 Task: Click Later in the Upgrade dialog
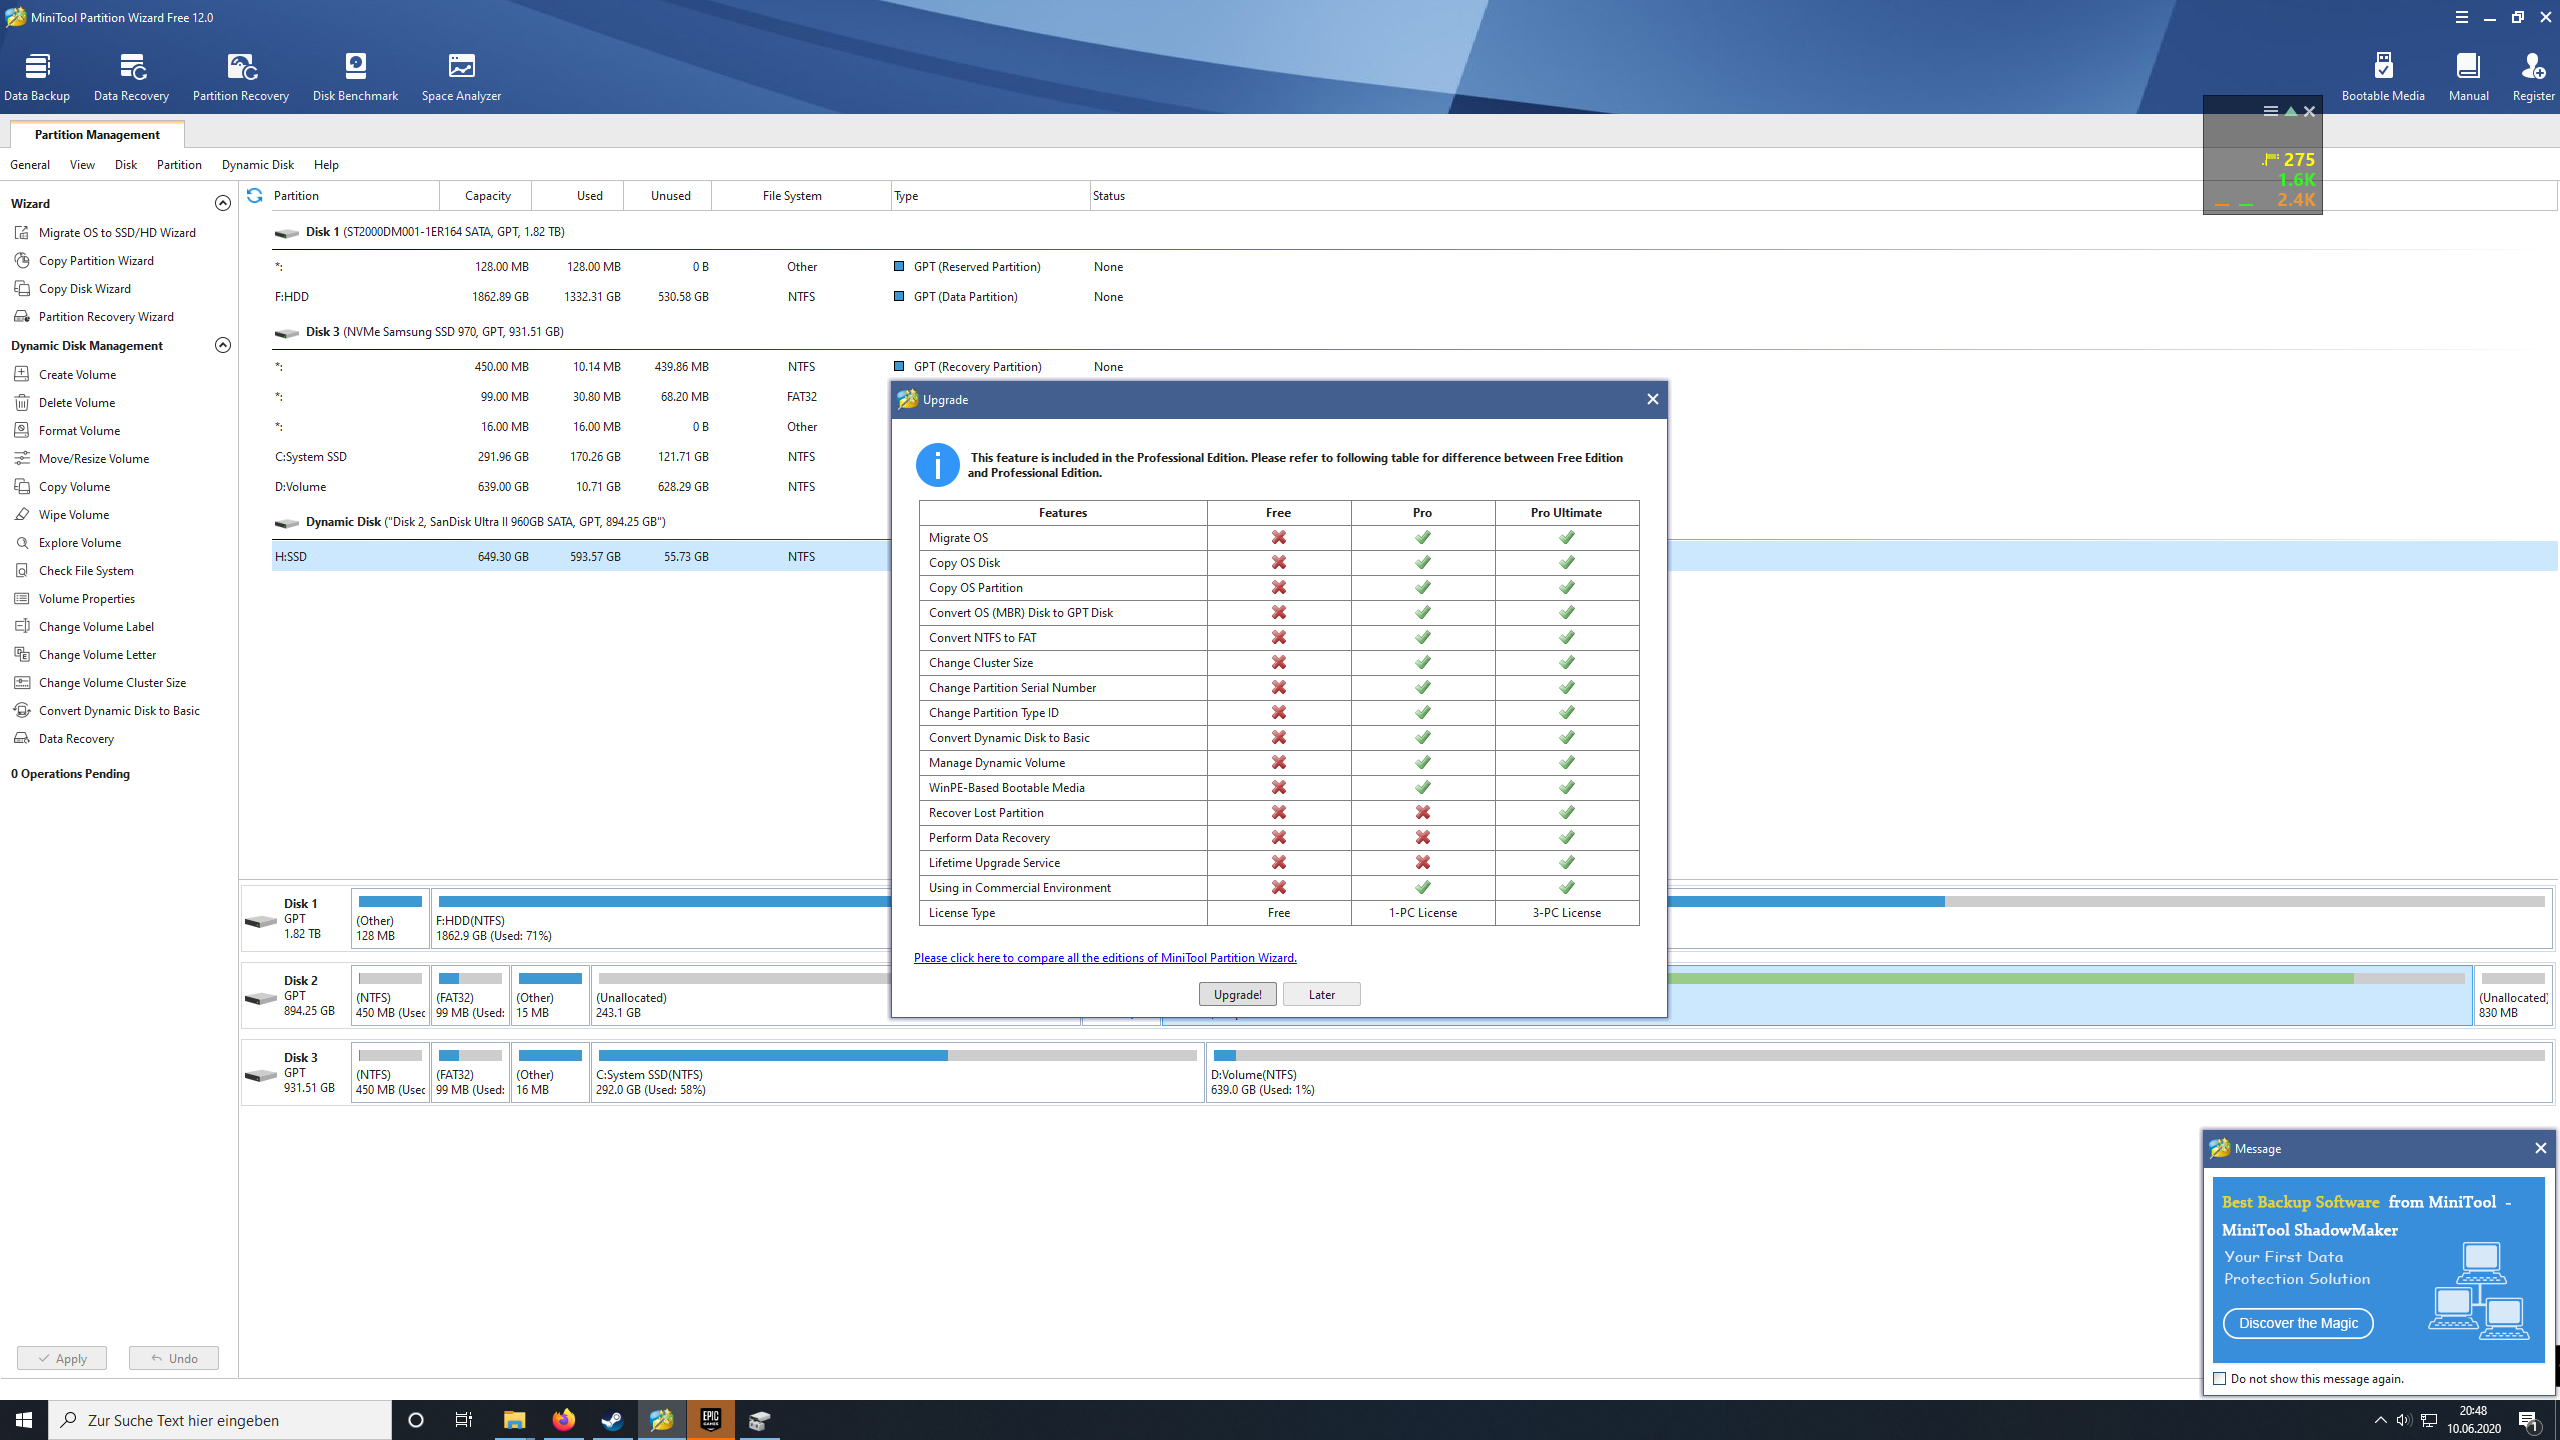tap(1321, 995)
